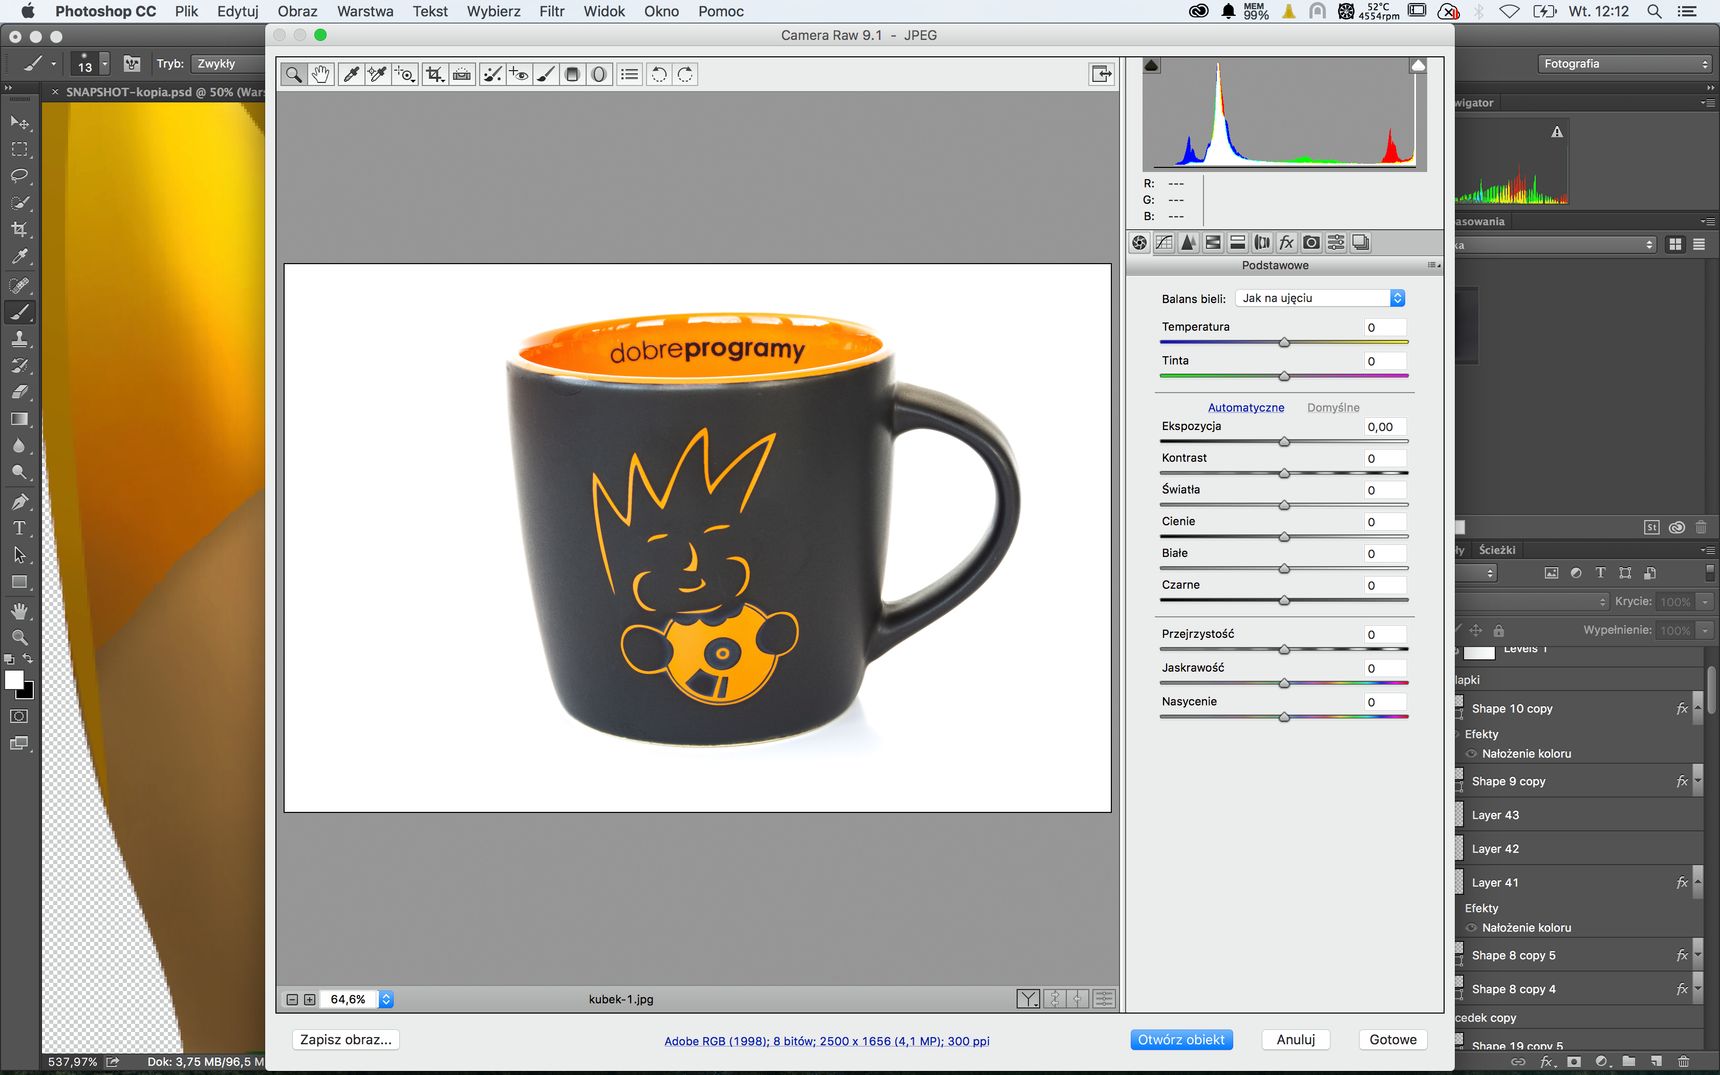Image resolution: width=1720 pixels, height=1075 pixels.
Task: Click the Anuluj button
Action: pos(1296,1039)
